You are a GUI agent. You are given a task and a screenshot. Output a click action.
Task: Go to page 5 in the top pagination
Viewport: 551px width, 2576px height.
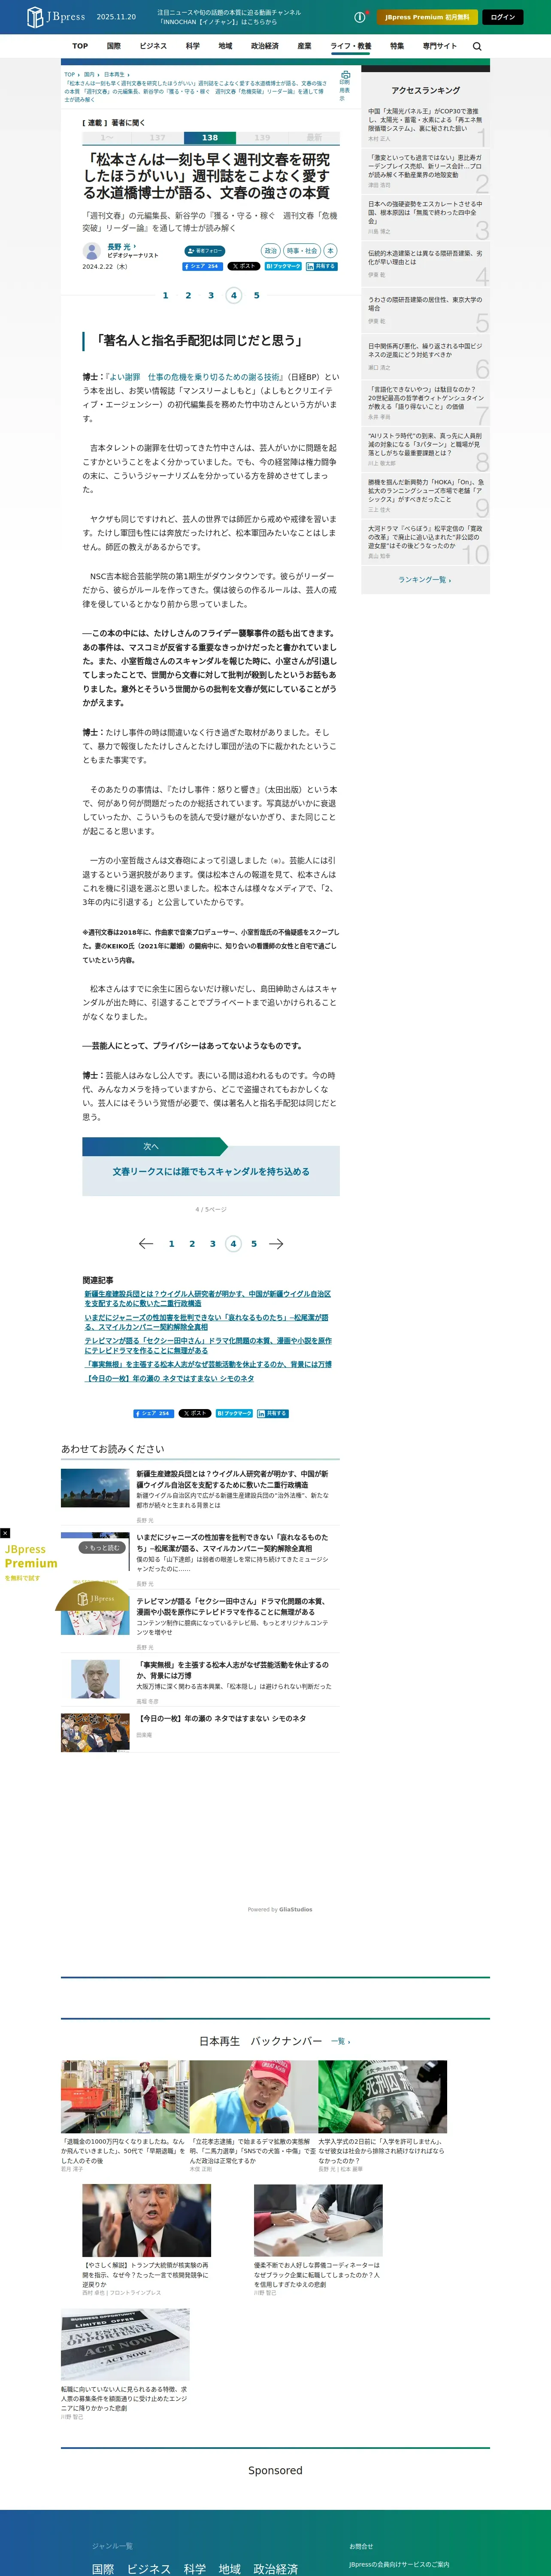click(256, 295)
